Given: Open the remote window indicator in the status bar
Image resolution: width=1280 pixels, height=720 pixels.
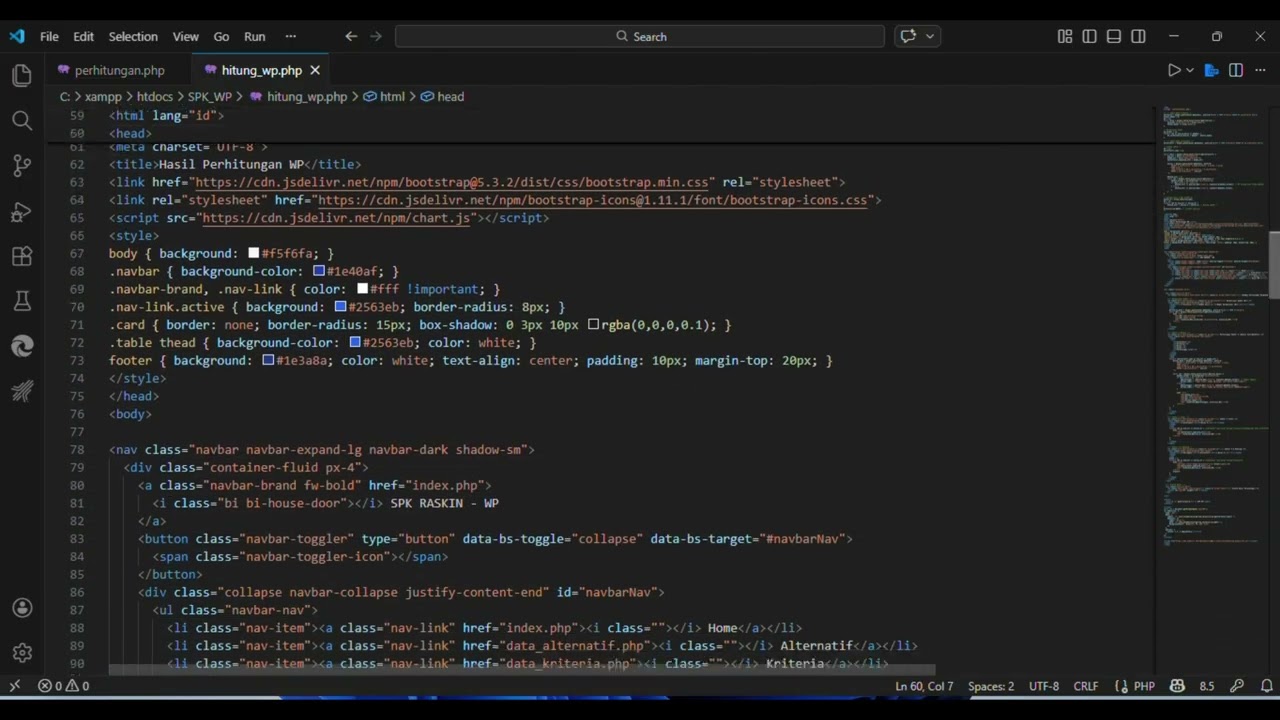Looking at the screenshot, I should [14, 686].
